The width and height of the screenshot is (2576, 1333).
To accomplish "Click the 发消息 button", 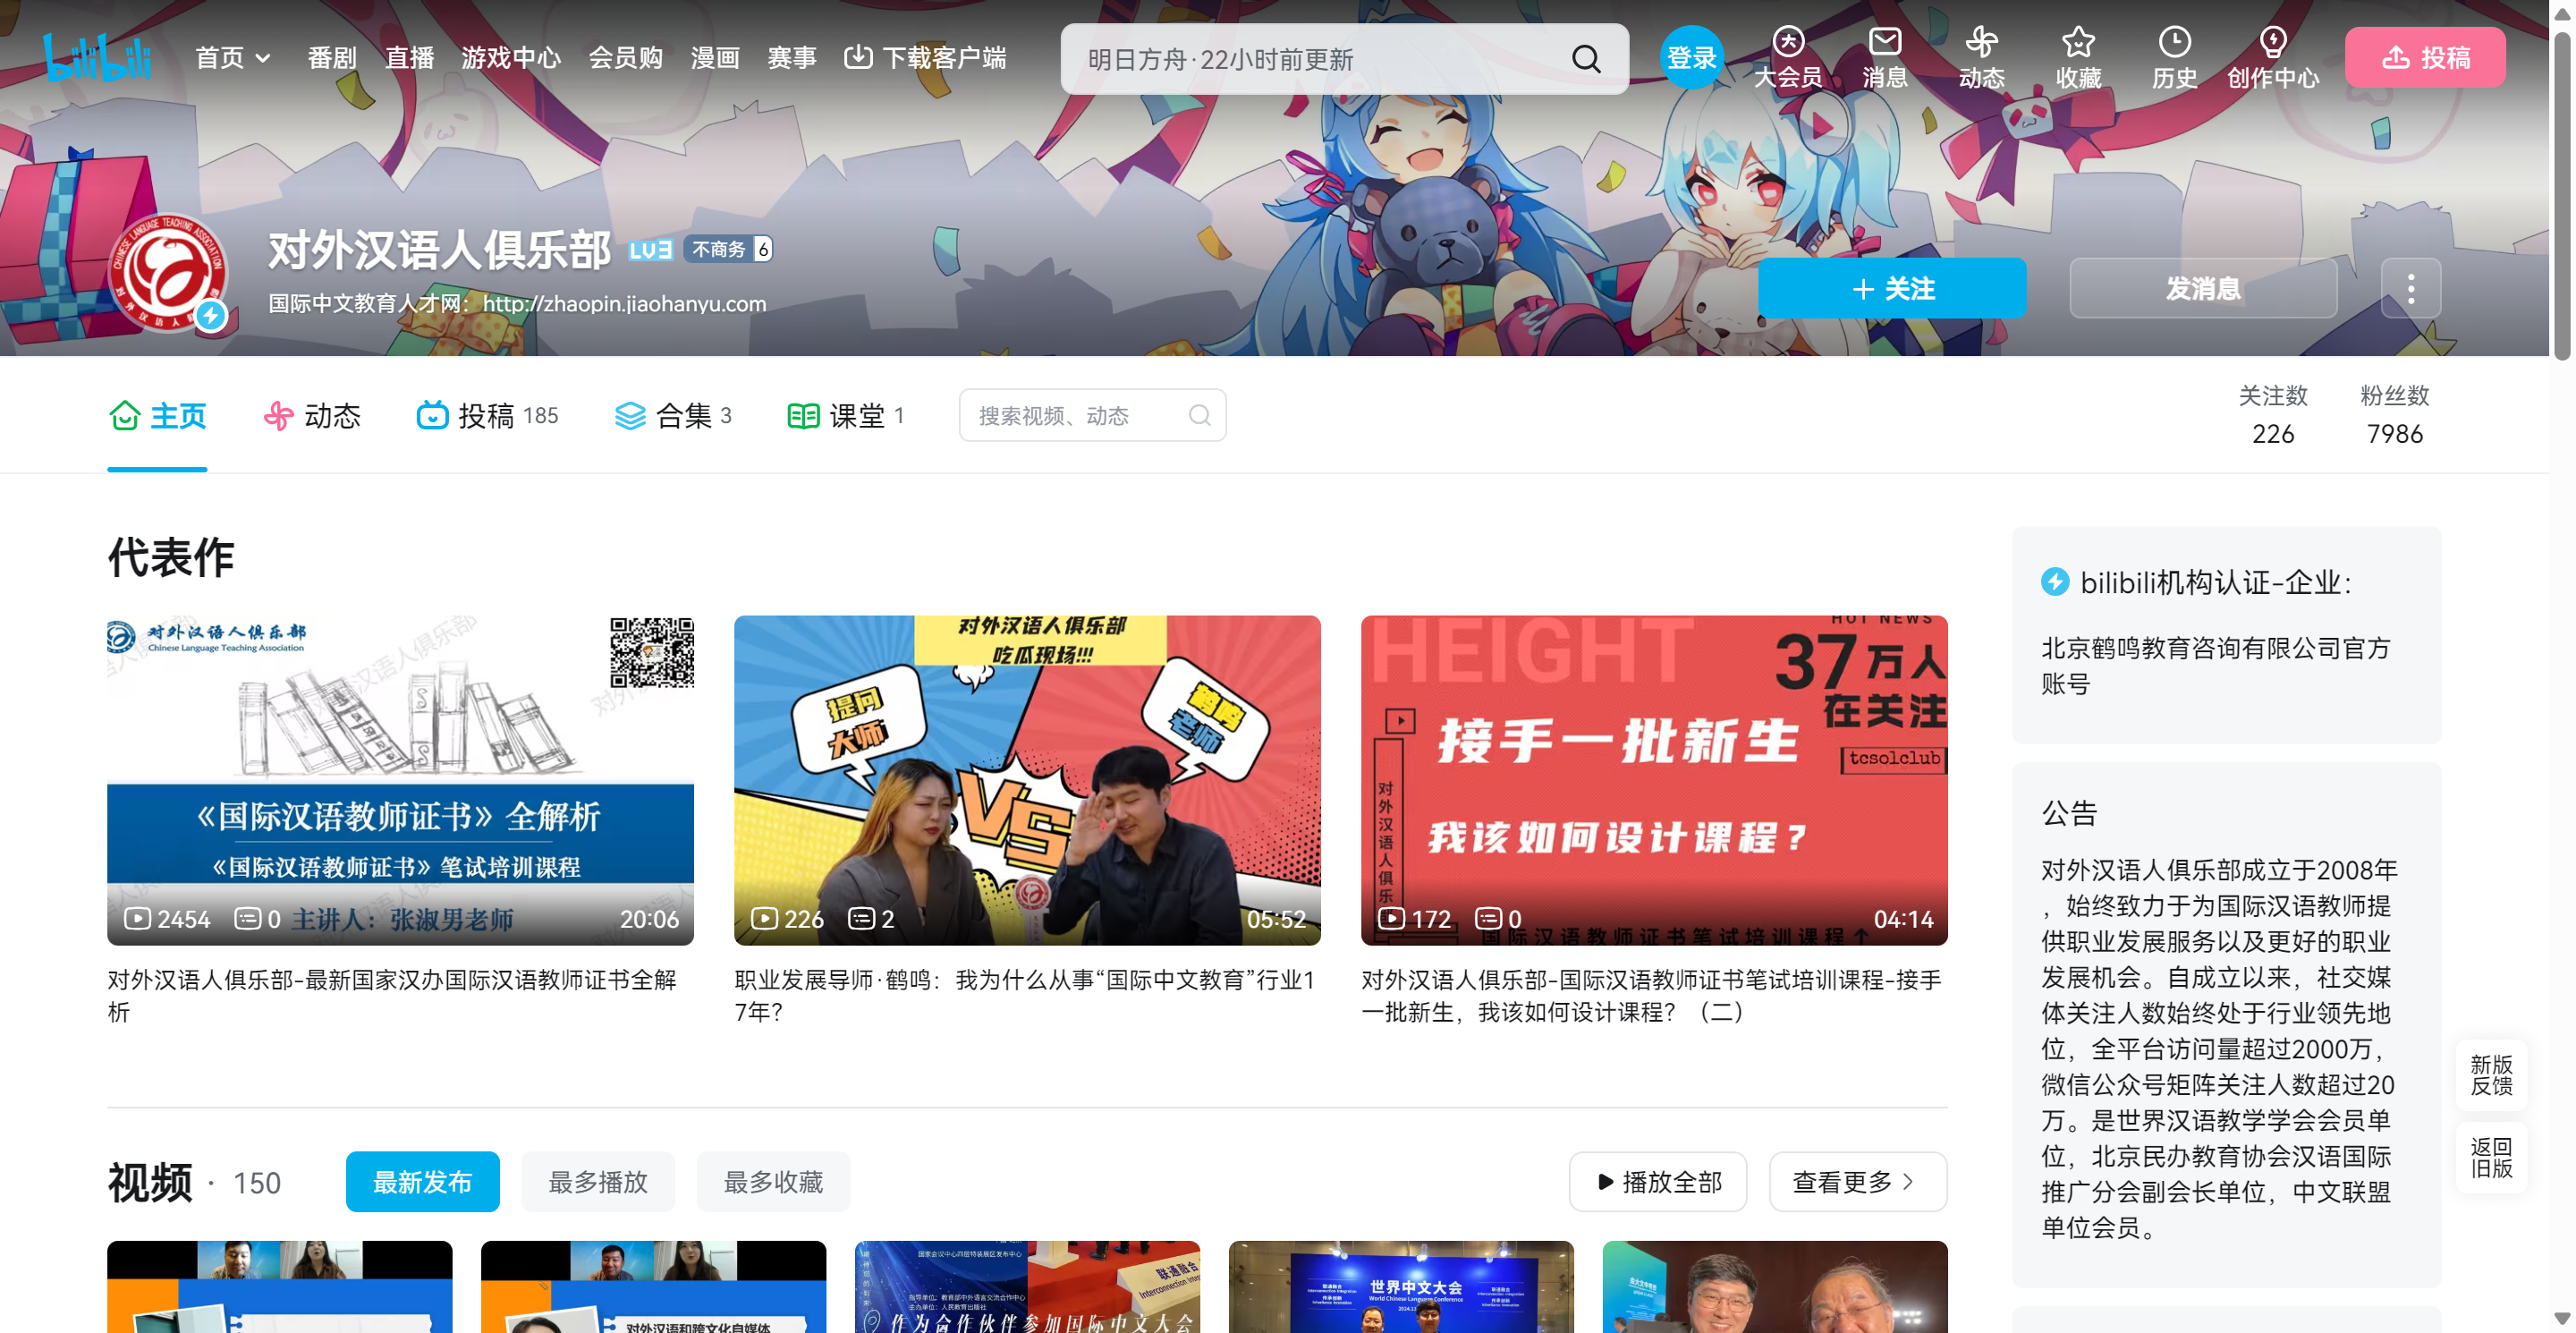I will (x=2203, y=288).
